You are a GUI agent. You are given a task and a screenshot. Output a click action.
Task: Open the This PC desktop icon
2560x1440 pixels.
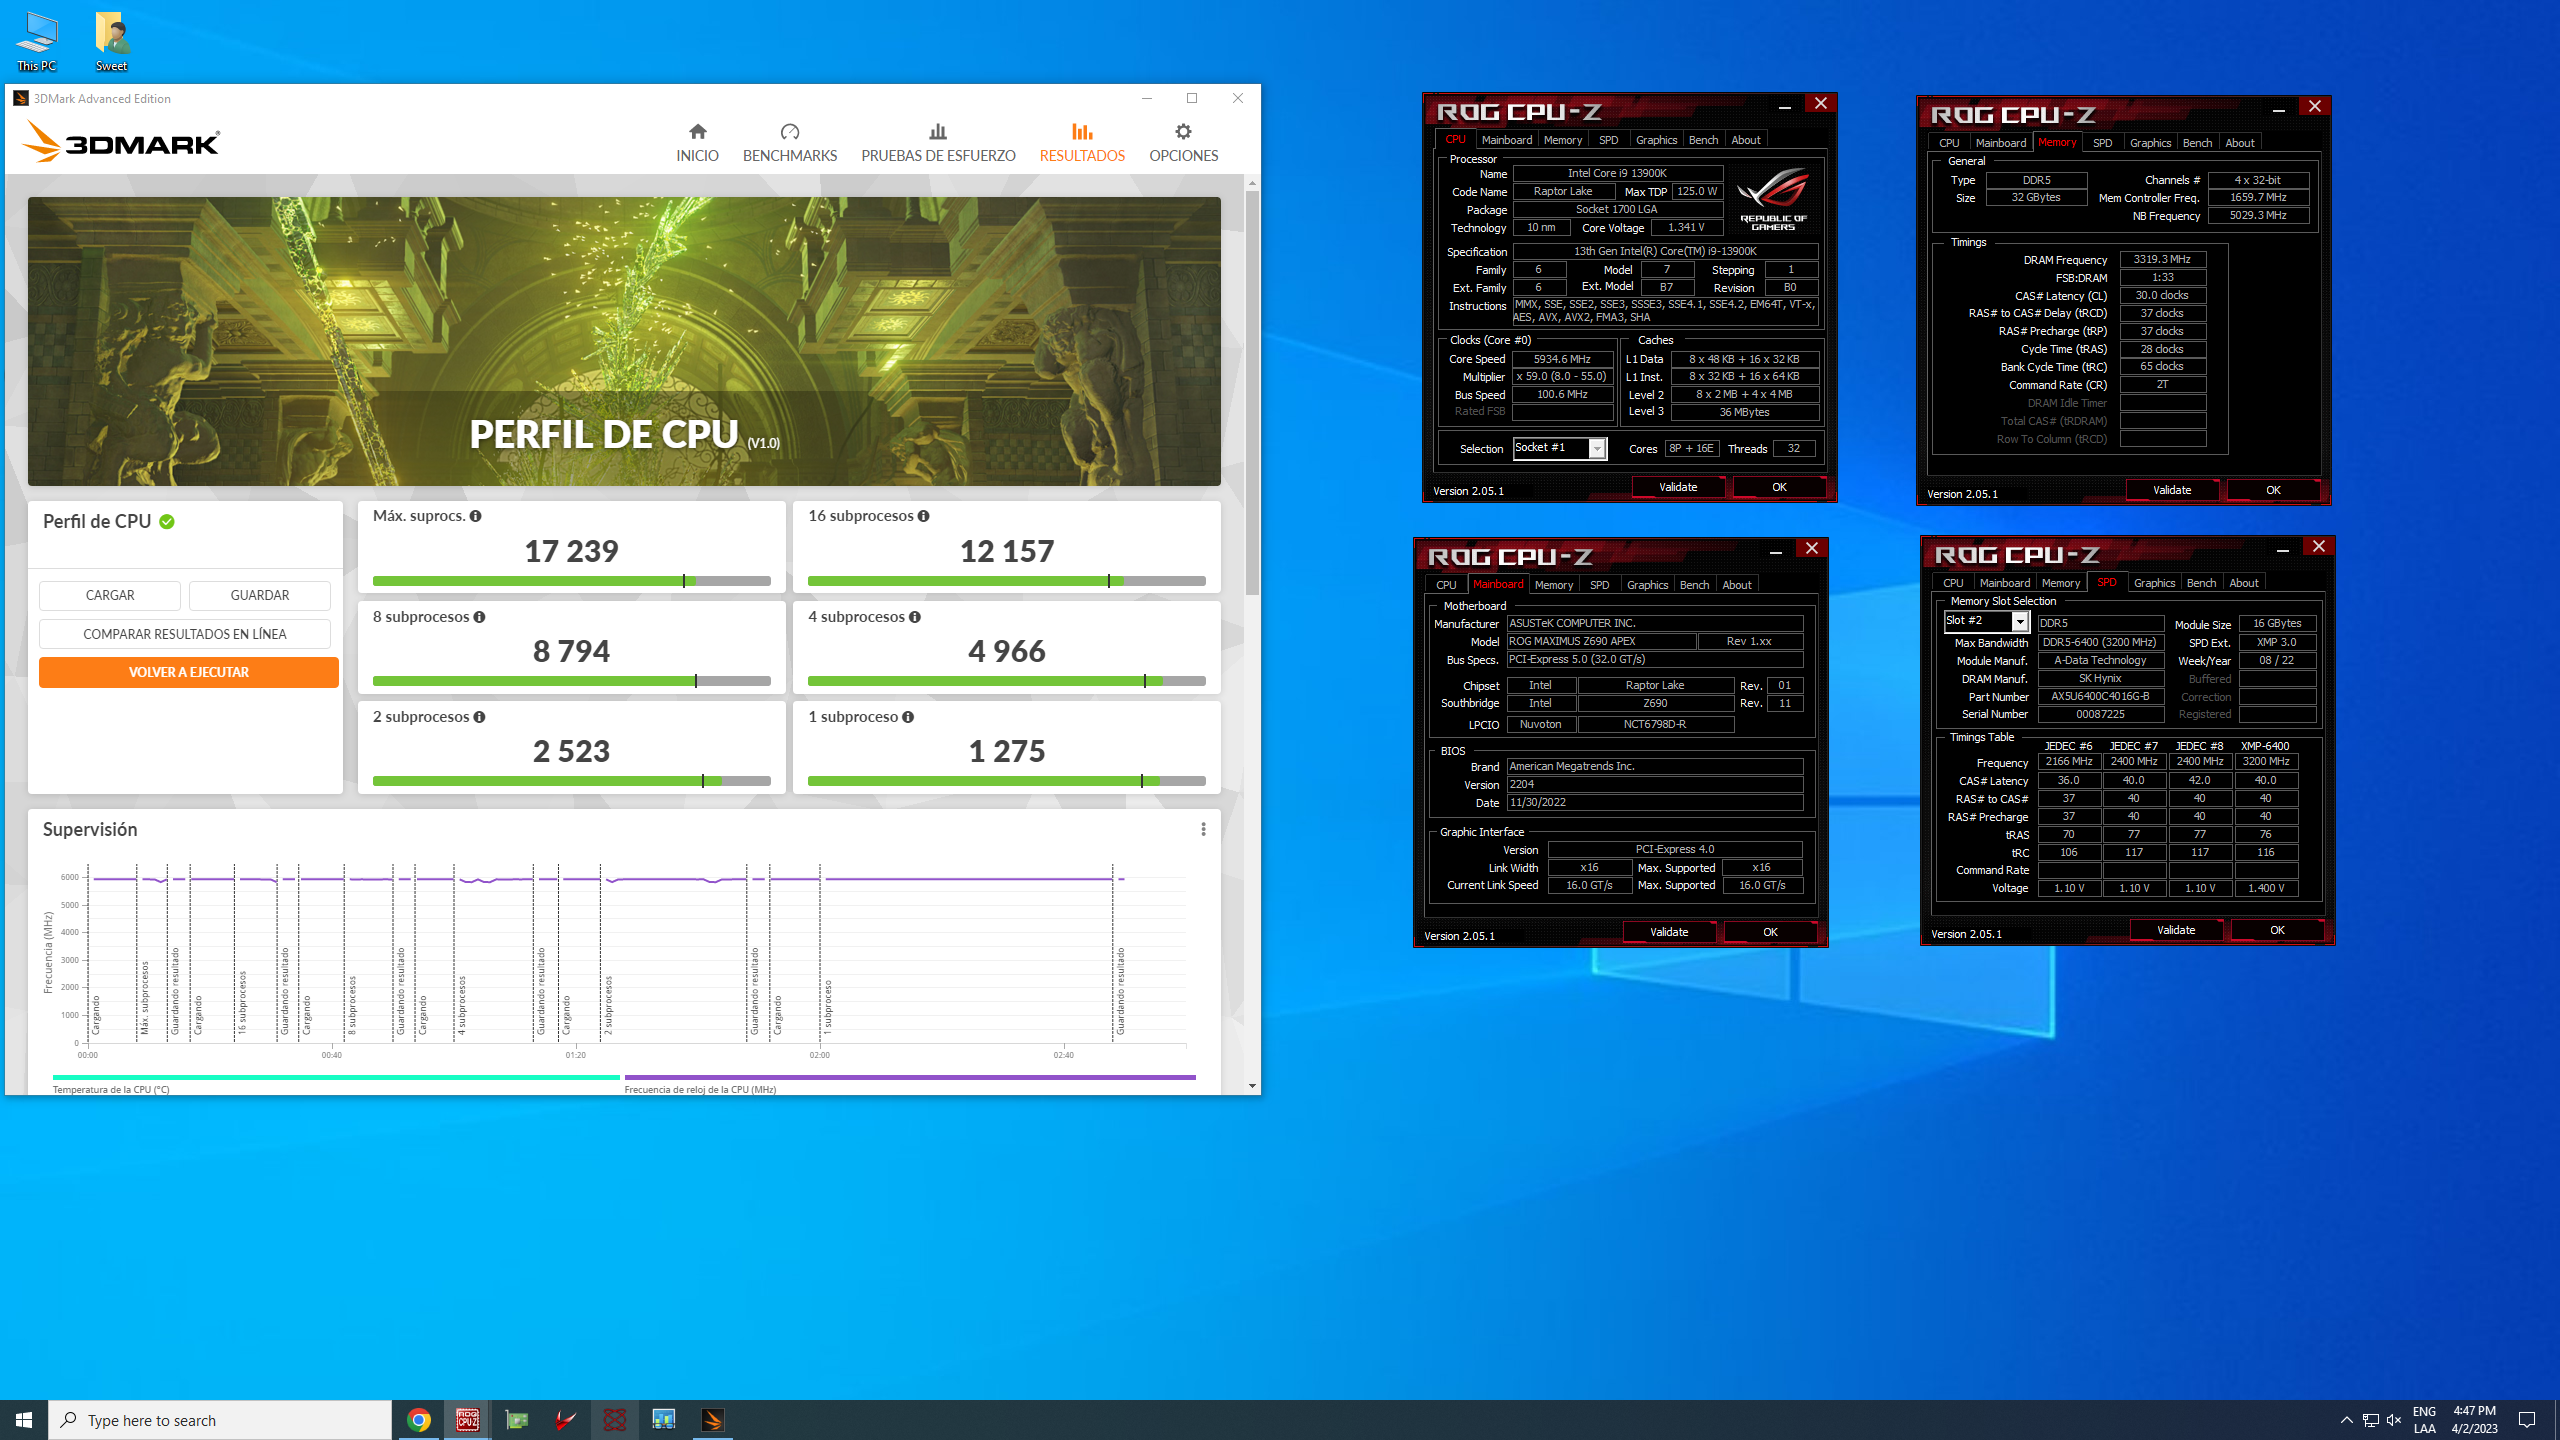37,42
